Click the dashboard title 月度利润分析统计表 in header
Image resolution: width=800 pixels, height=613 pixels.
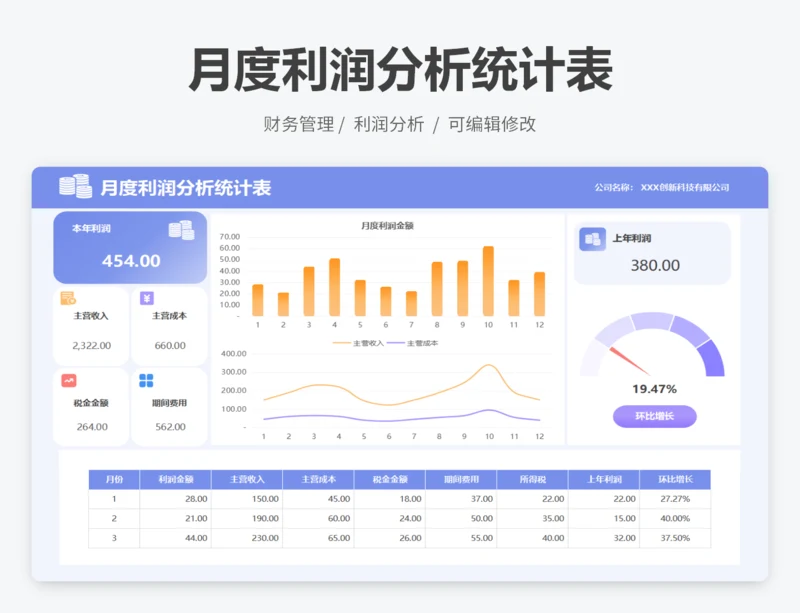click(x=186, y=188)
